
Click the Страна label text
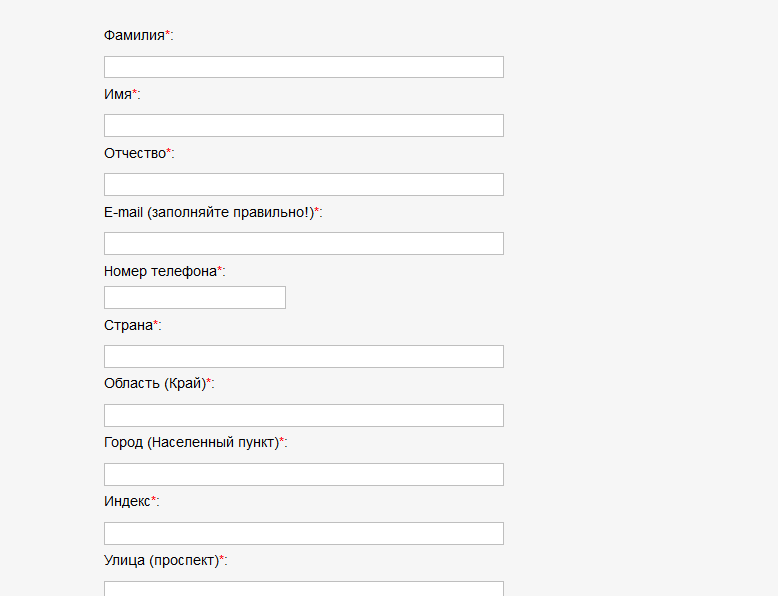128,325
